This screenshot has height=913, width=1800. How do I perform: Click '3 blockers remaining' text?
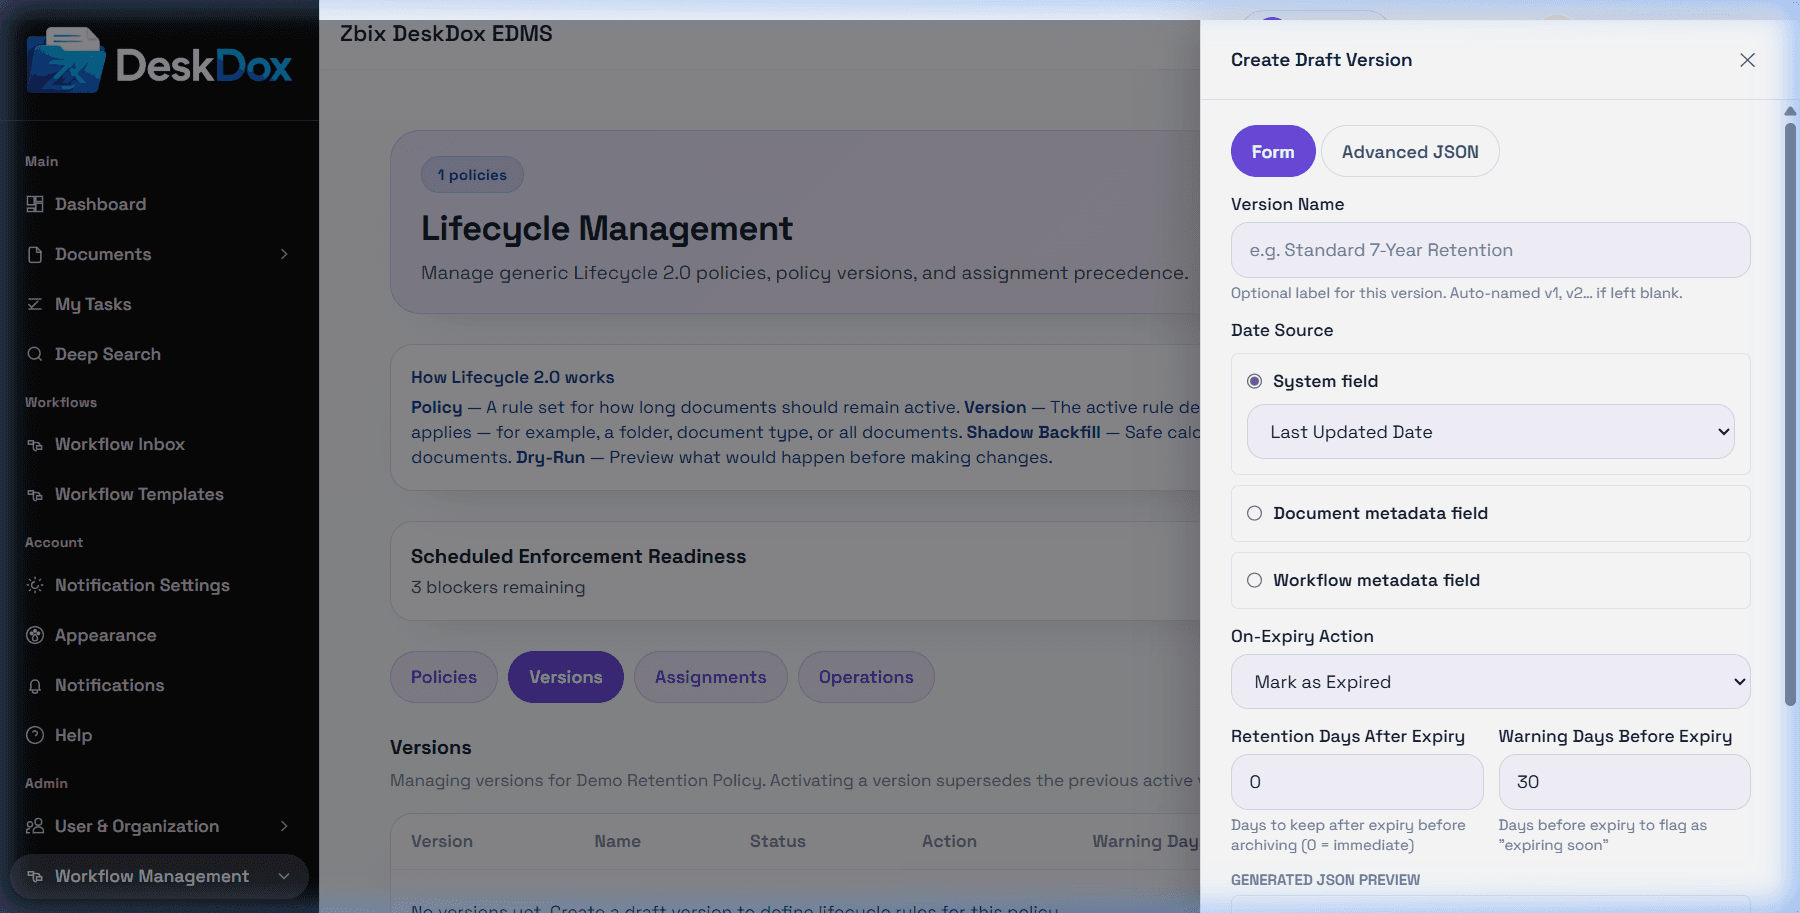pyautogui.click(x=498, y=587)
